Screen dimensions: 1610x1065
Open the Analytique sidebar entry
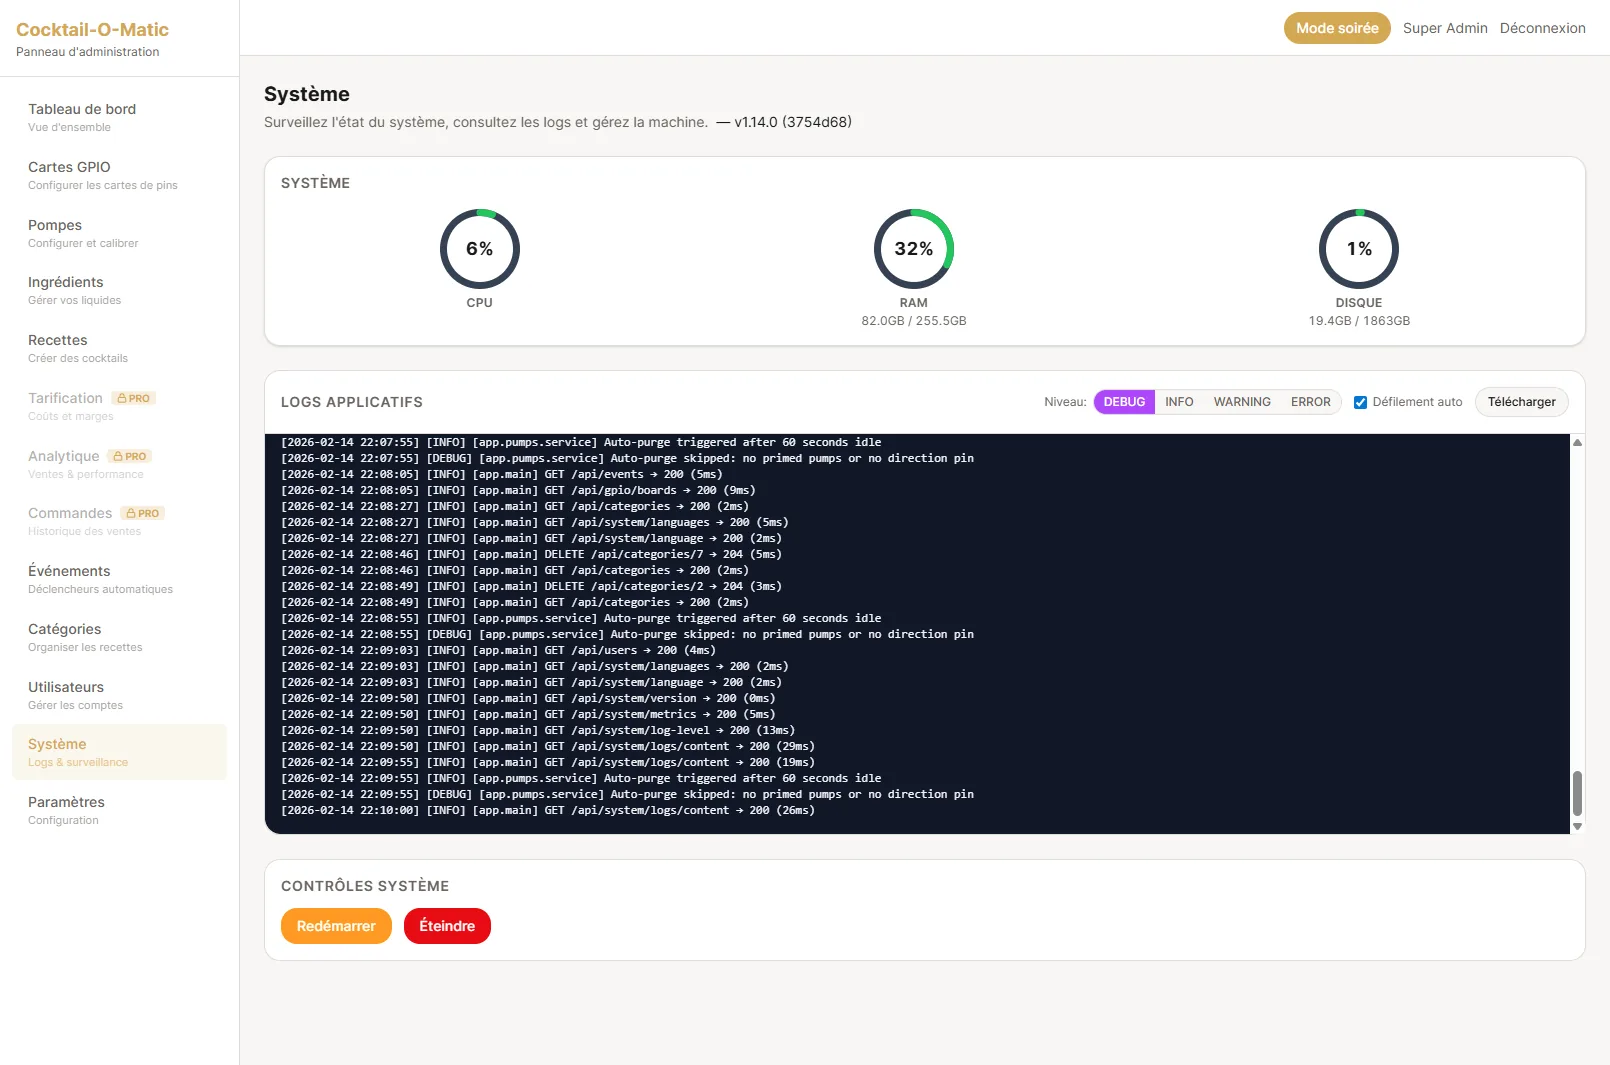pyautogui.click(x=119, y=464)
